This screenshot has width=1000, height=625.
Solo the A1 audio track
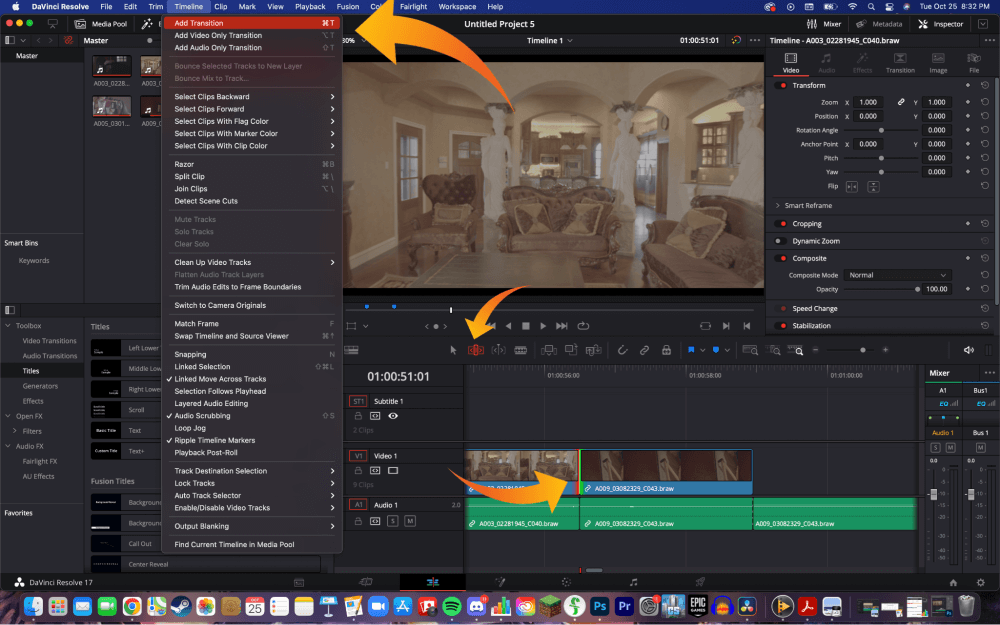coord(935,448)
